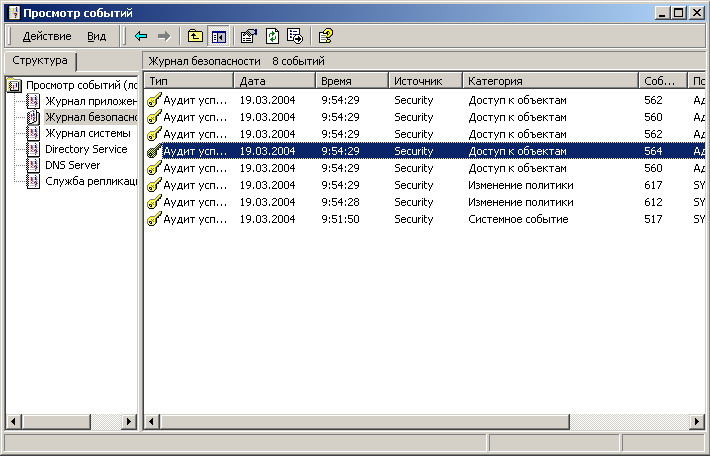Select Журнал безопасности in the tree
The width and height of the screenshot is (710, 456).
91,117
